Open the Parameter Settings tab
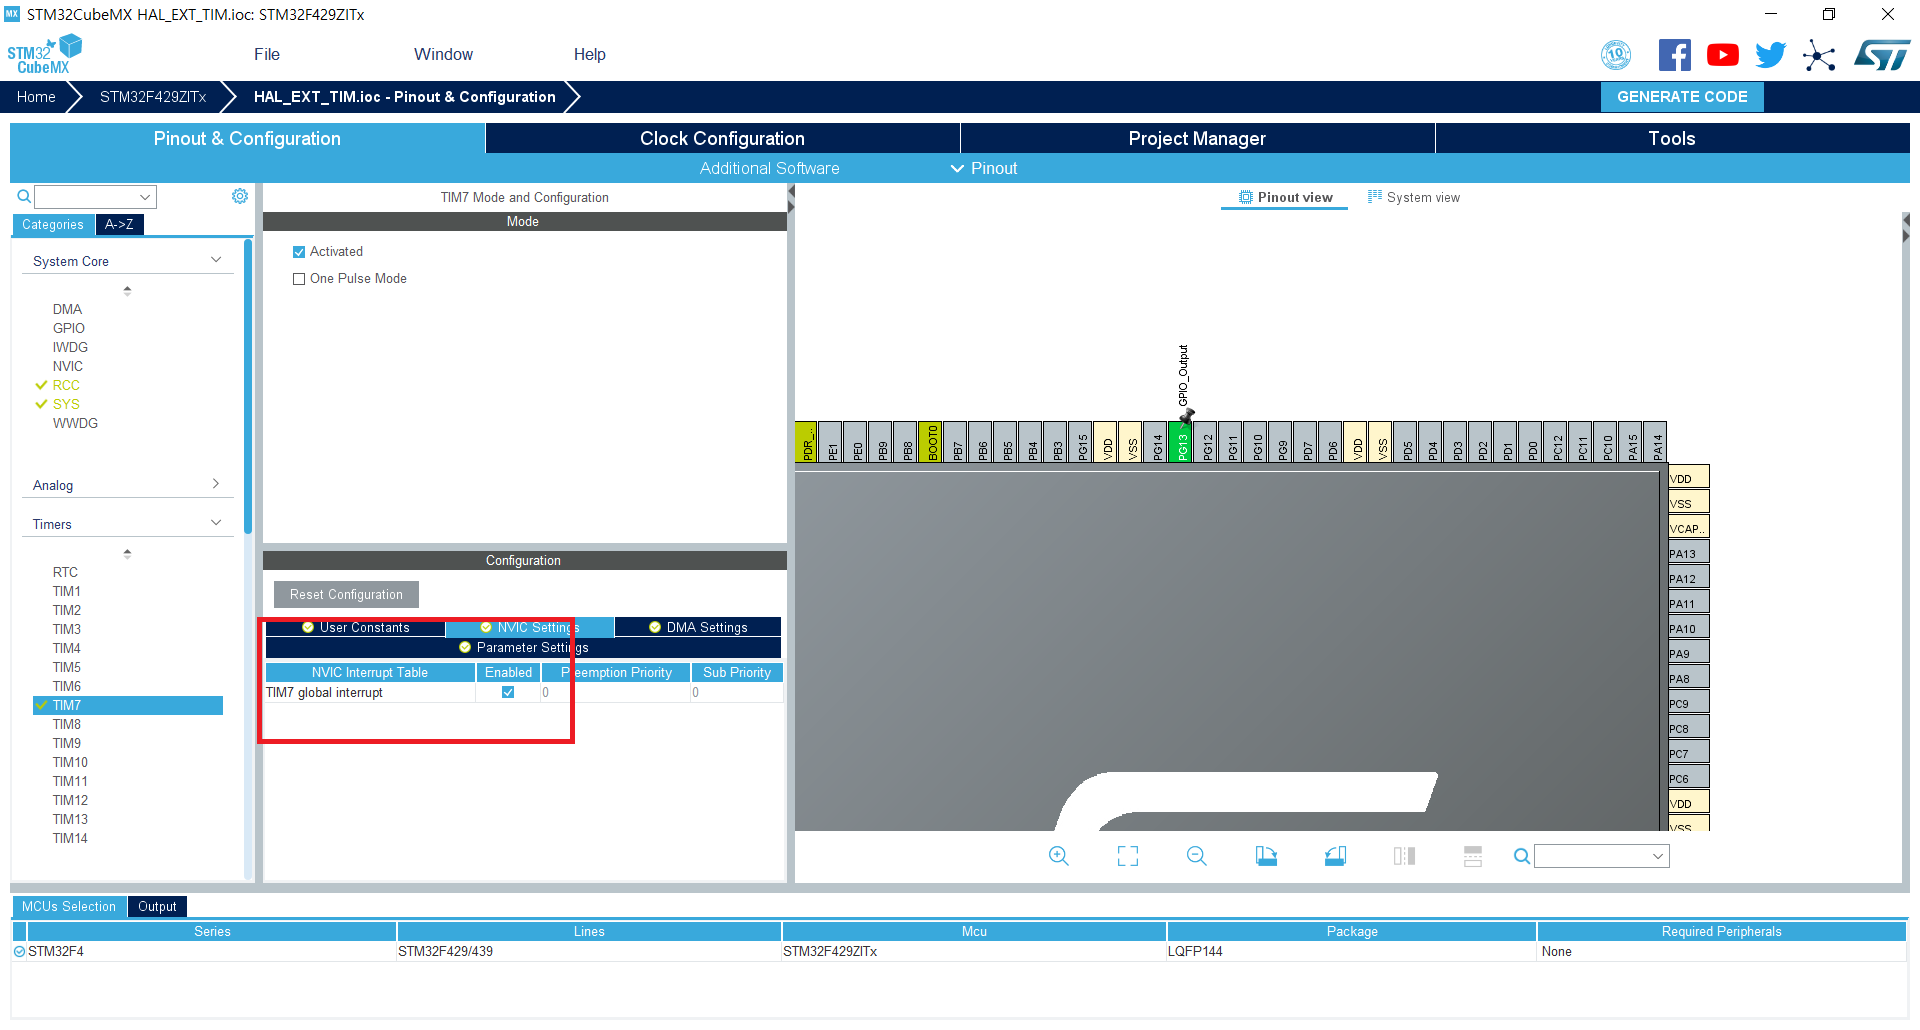 point(523,647)
